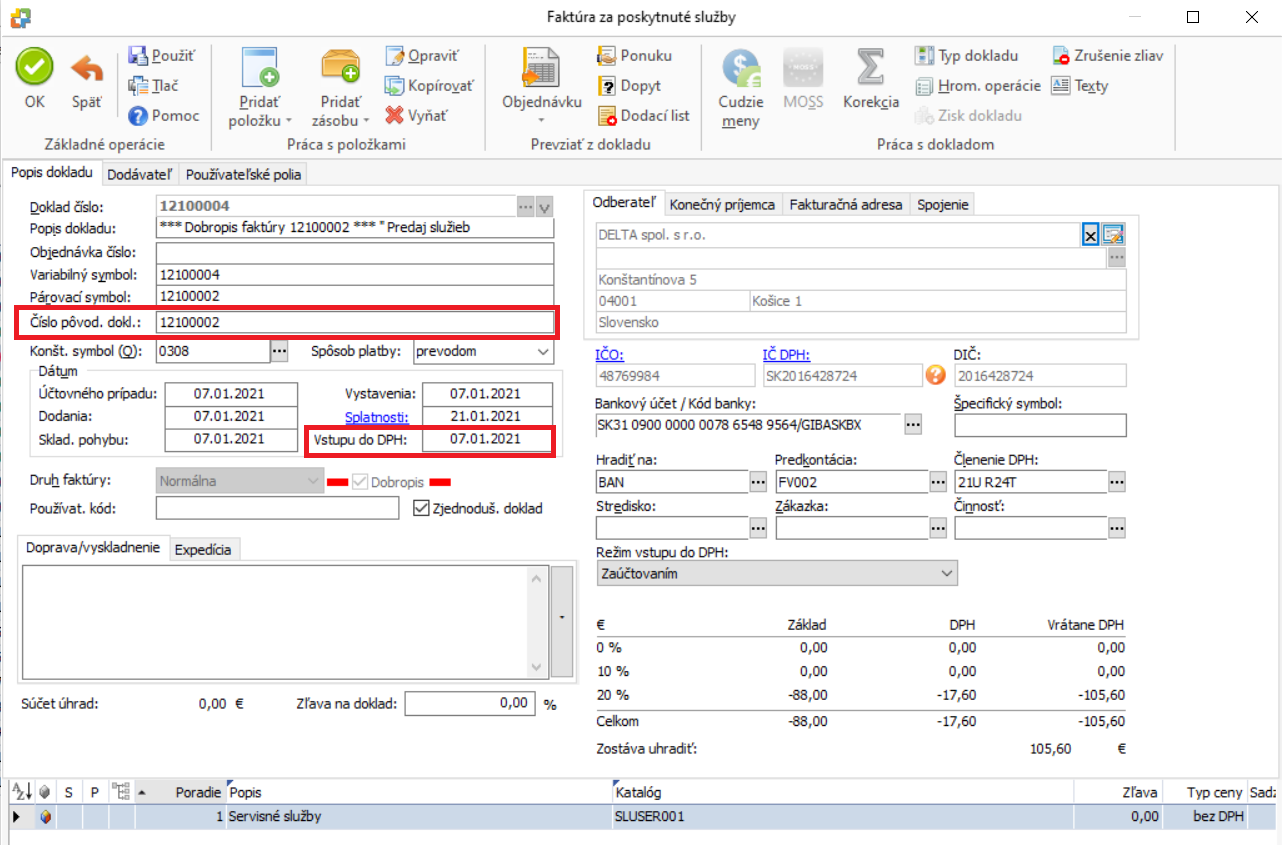This screenshot has height=845, width=1283.
Task: Click the orange IČ DPH verification icon
Action: (x=935, y=375)
